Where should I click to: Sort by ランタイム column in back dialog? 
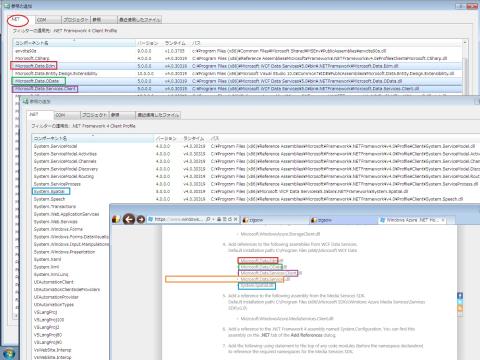176,43
